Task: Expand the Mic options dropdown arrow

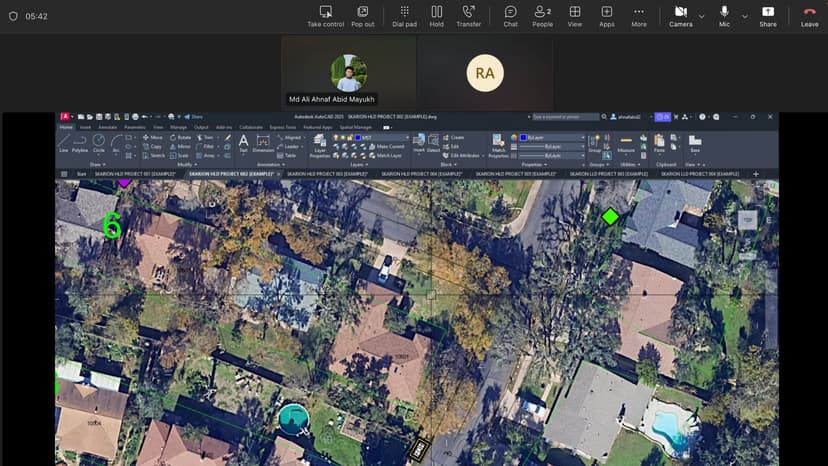Action: [x=742, y=16]
